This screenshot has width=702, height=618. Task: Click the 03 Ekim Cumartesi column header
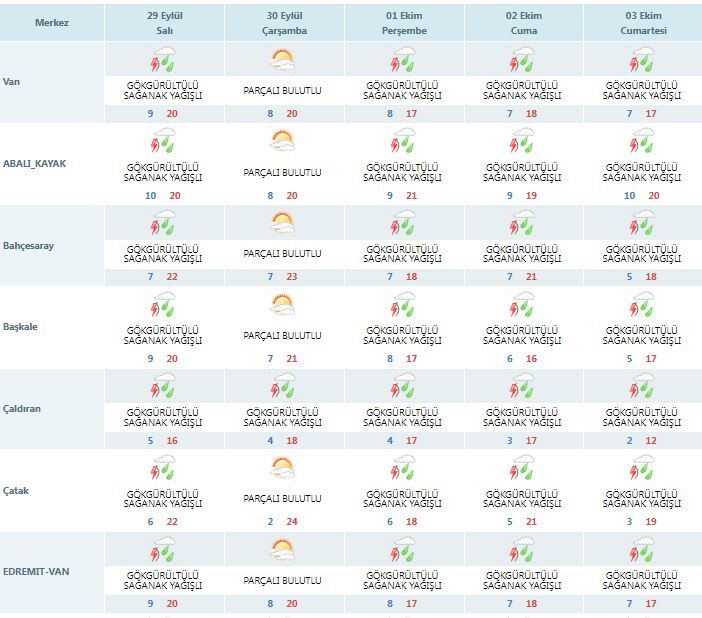tap(643, 23)
